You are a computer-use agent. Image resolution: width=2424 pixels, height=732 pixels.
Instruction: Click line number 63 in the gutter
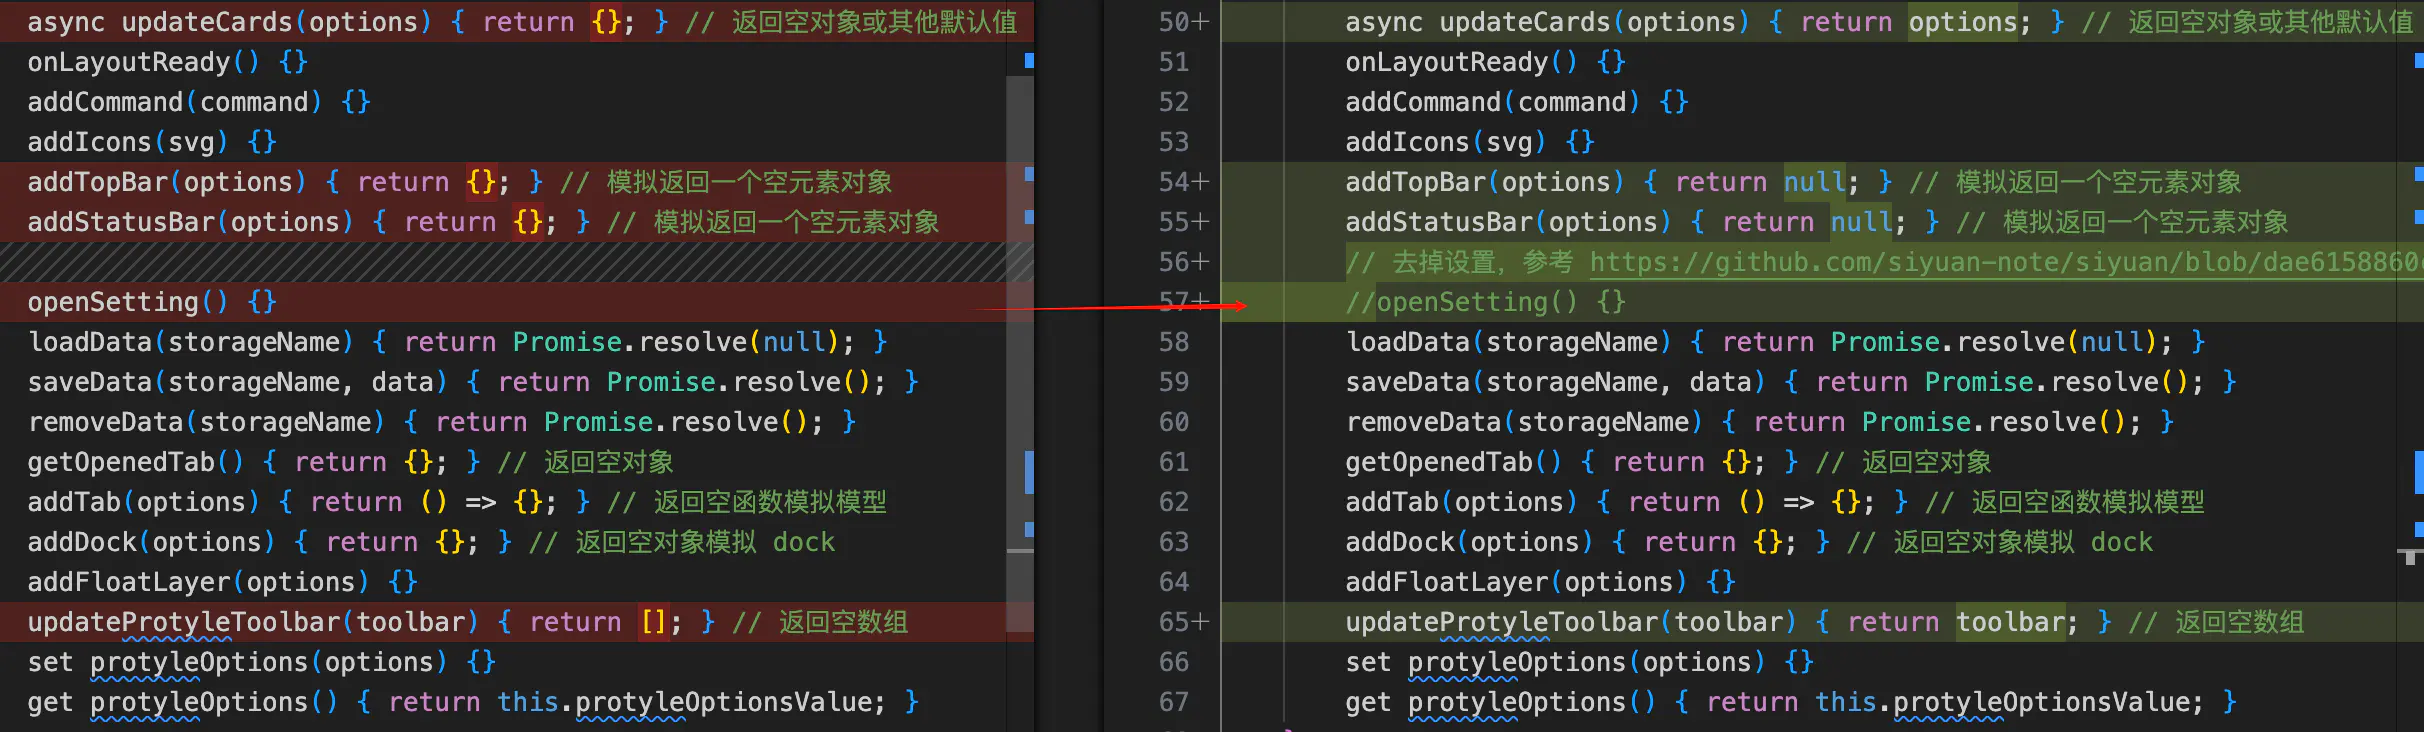pyautogui.click(x=1174, y=542)
